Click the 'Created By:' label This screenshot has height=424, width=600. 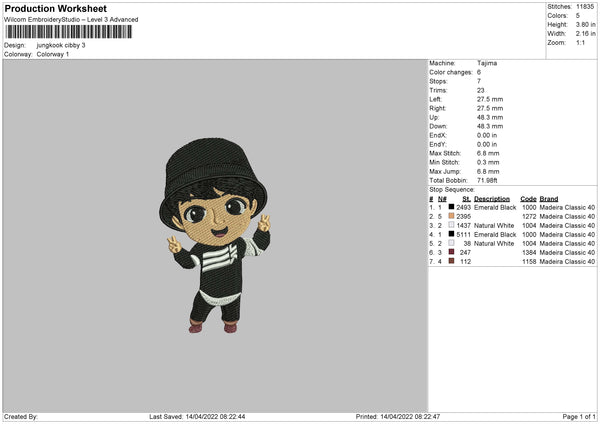21,417
